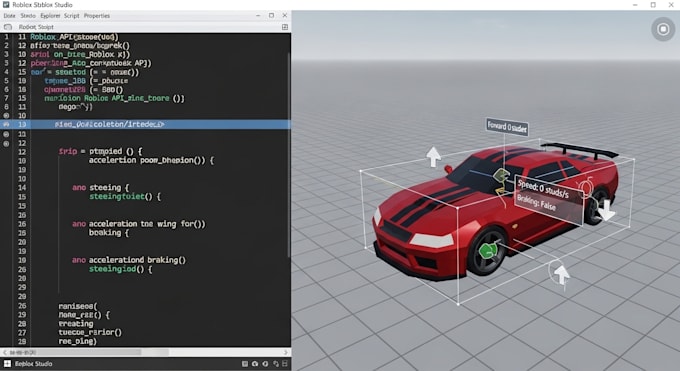Select the rotation ring handle near the rear wheel
Viewport: 680px width, 371px height.
[x=586, y=187]
